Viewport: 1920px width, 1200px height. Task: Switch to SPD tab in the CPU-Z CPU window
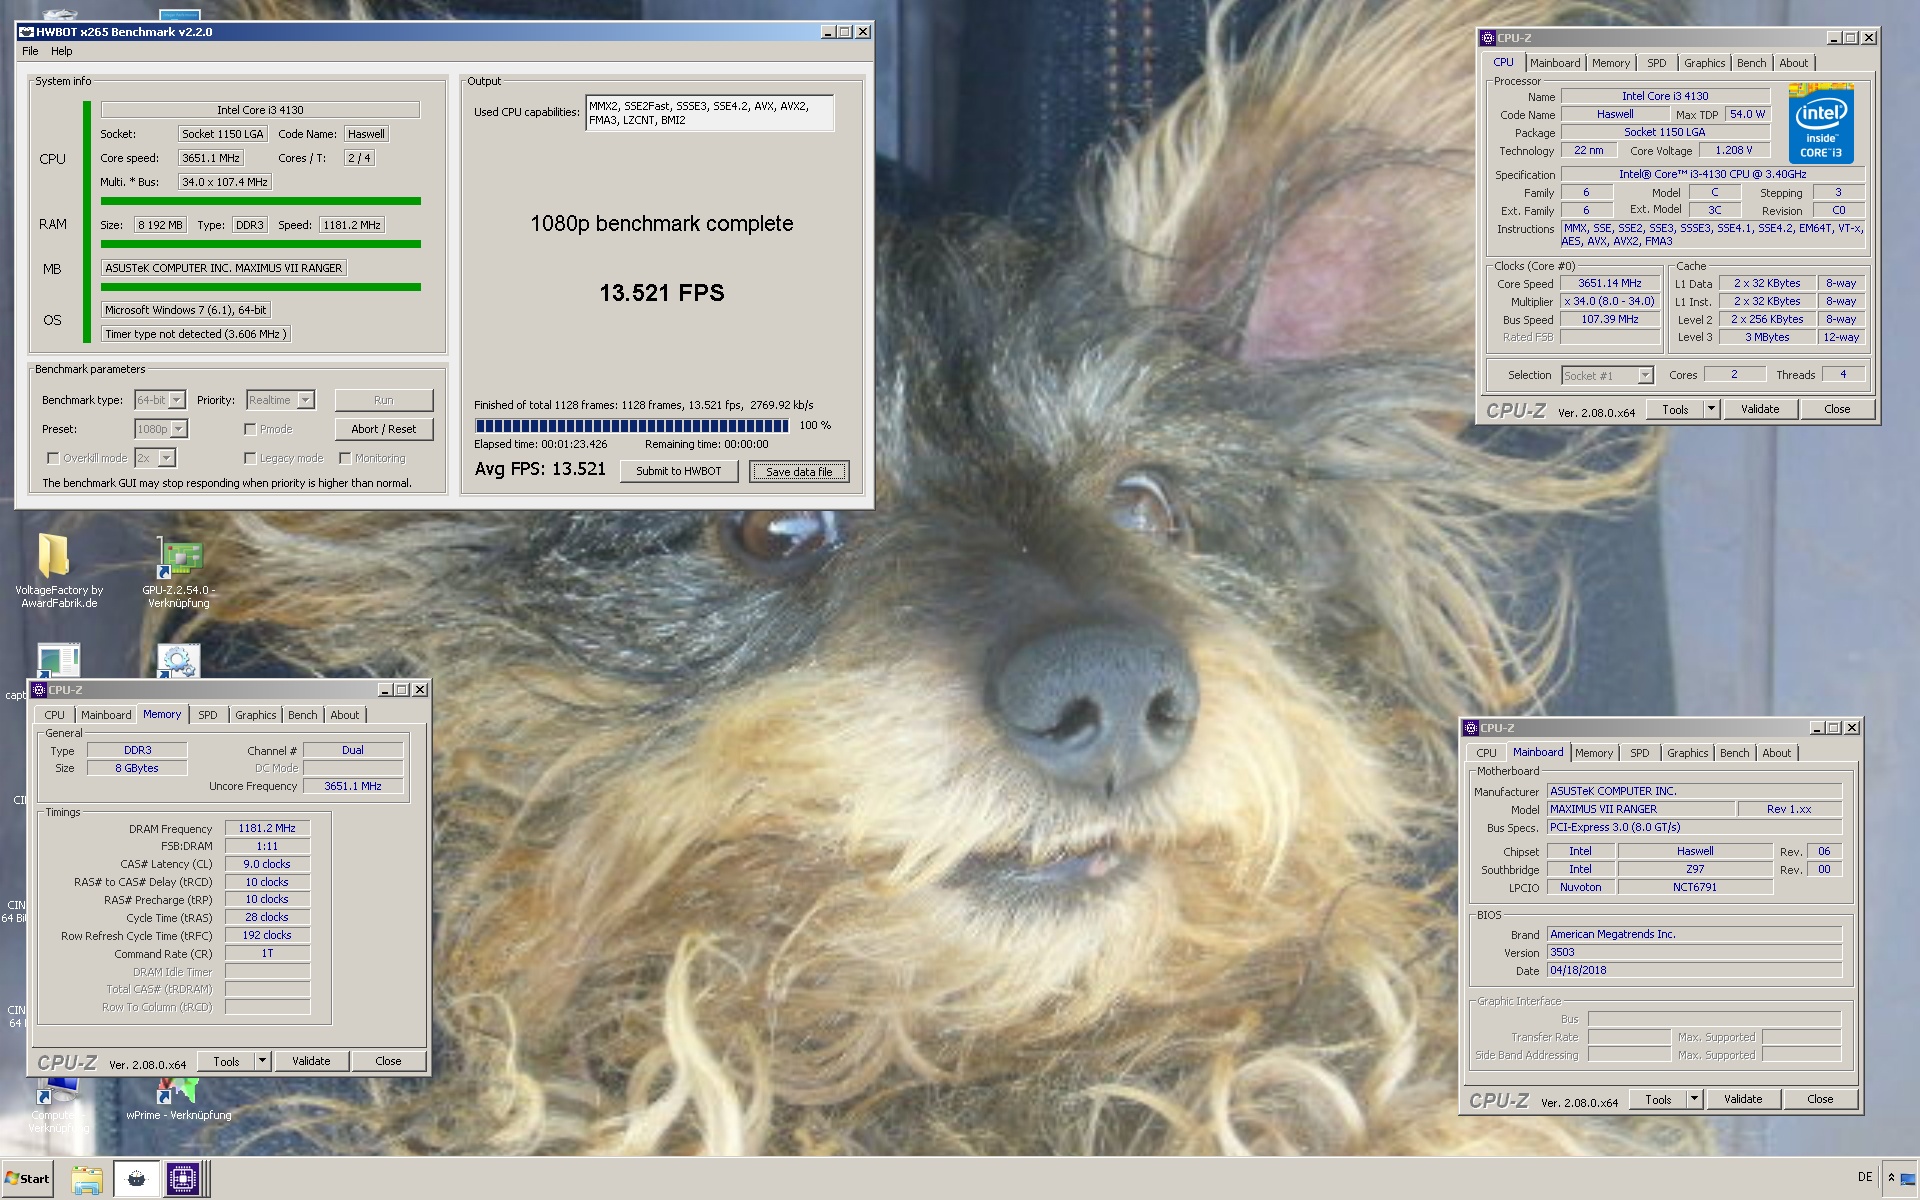[x=1657, y=63]
